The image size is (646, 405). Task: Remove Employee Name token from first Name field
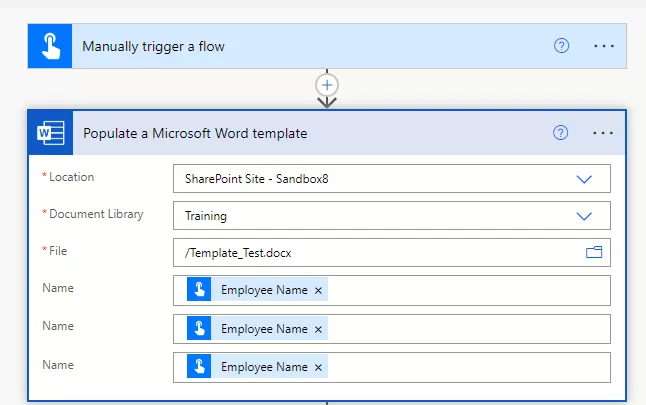point(319,290)
